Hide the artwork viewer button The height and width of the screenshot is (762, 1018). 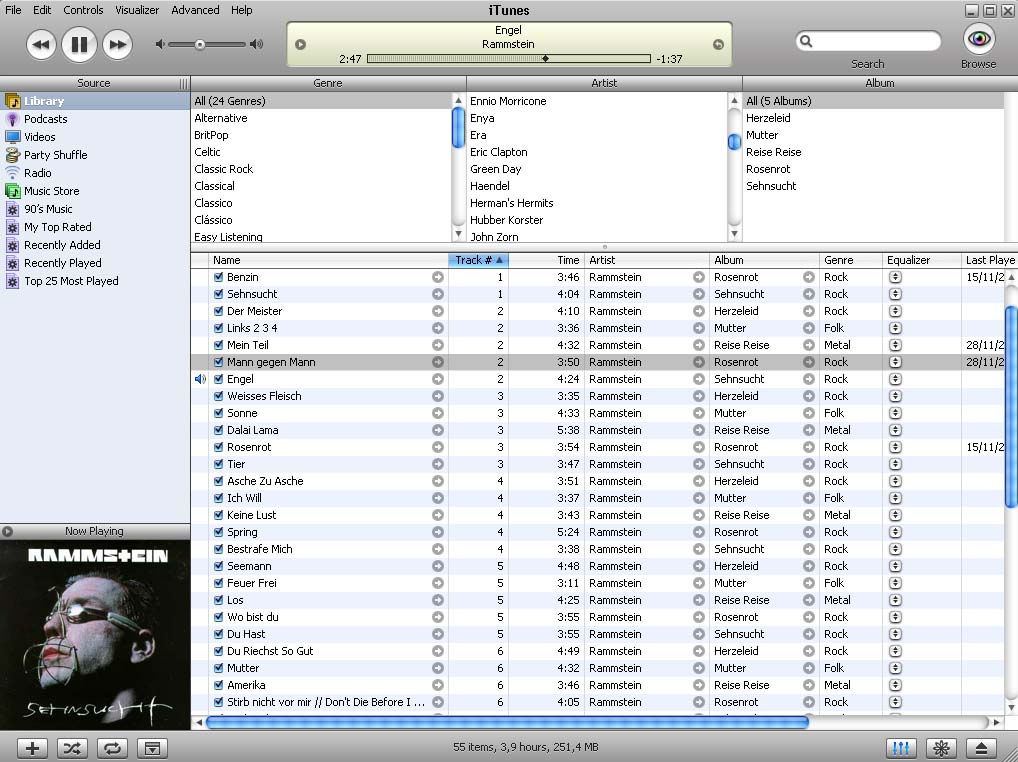pos(153,748)
